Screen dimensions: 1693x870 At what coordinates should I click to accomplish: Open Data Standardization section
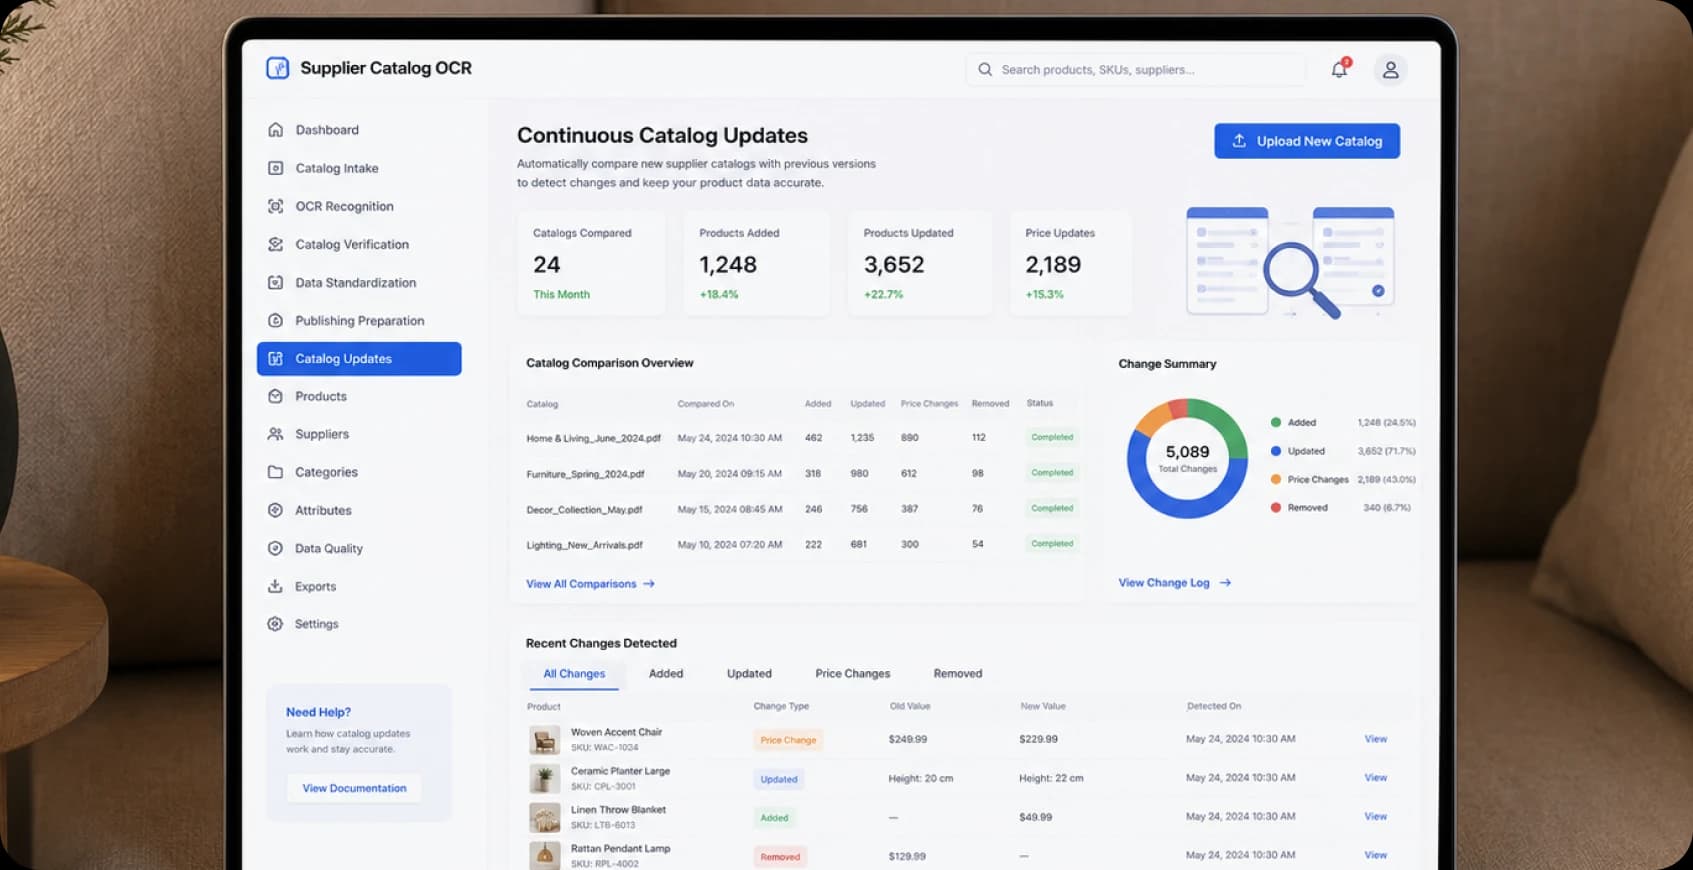[x=355, y=283]
